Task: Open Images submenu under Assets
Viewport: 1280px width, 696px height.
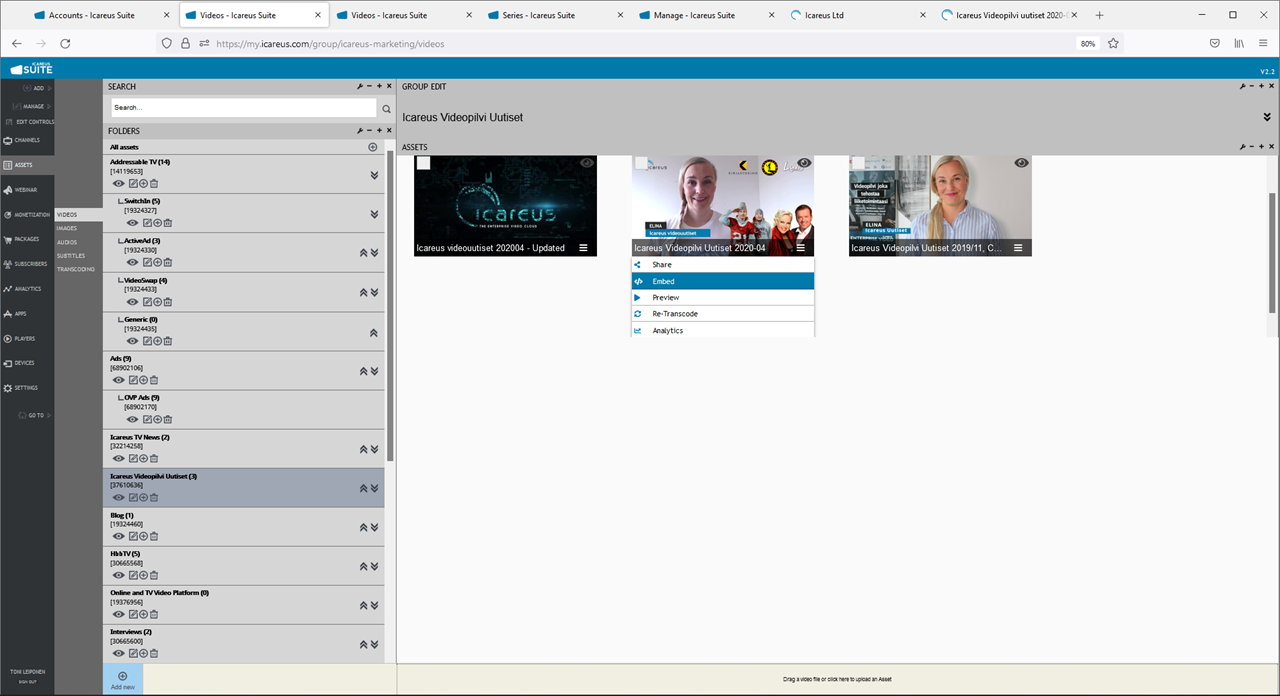Action: 67,228
